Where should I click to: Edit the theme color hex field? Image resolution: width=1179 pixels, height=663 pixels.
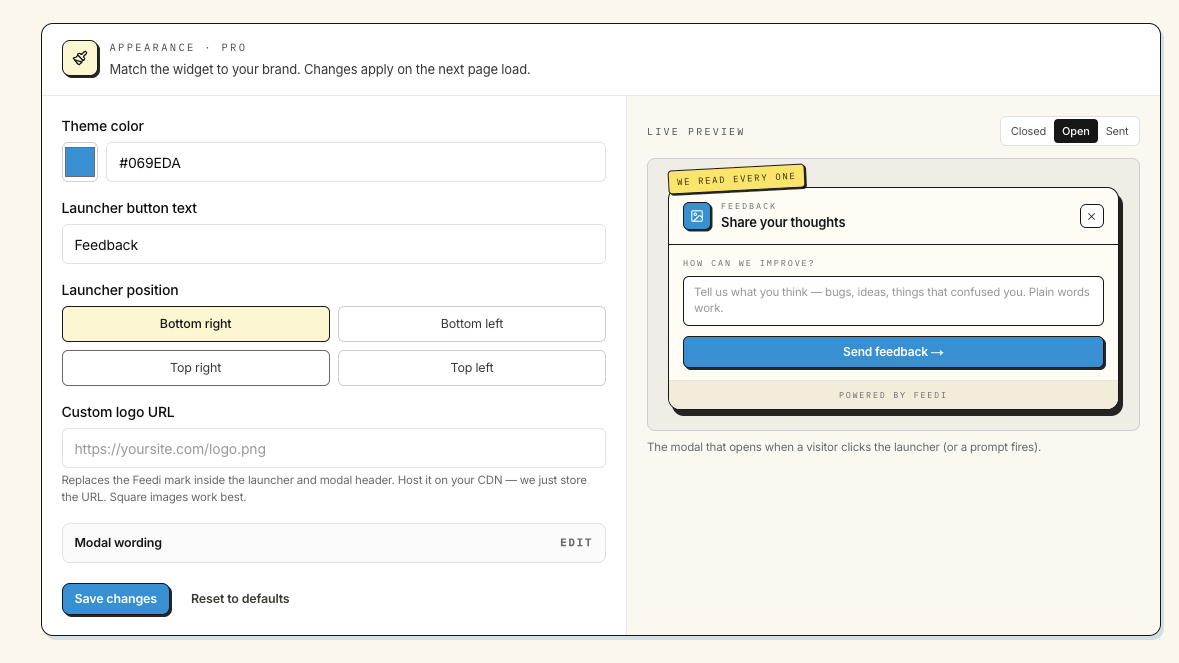pos(356,162)
